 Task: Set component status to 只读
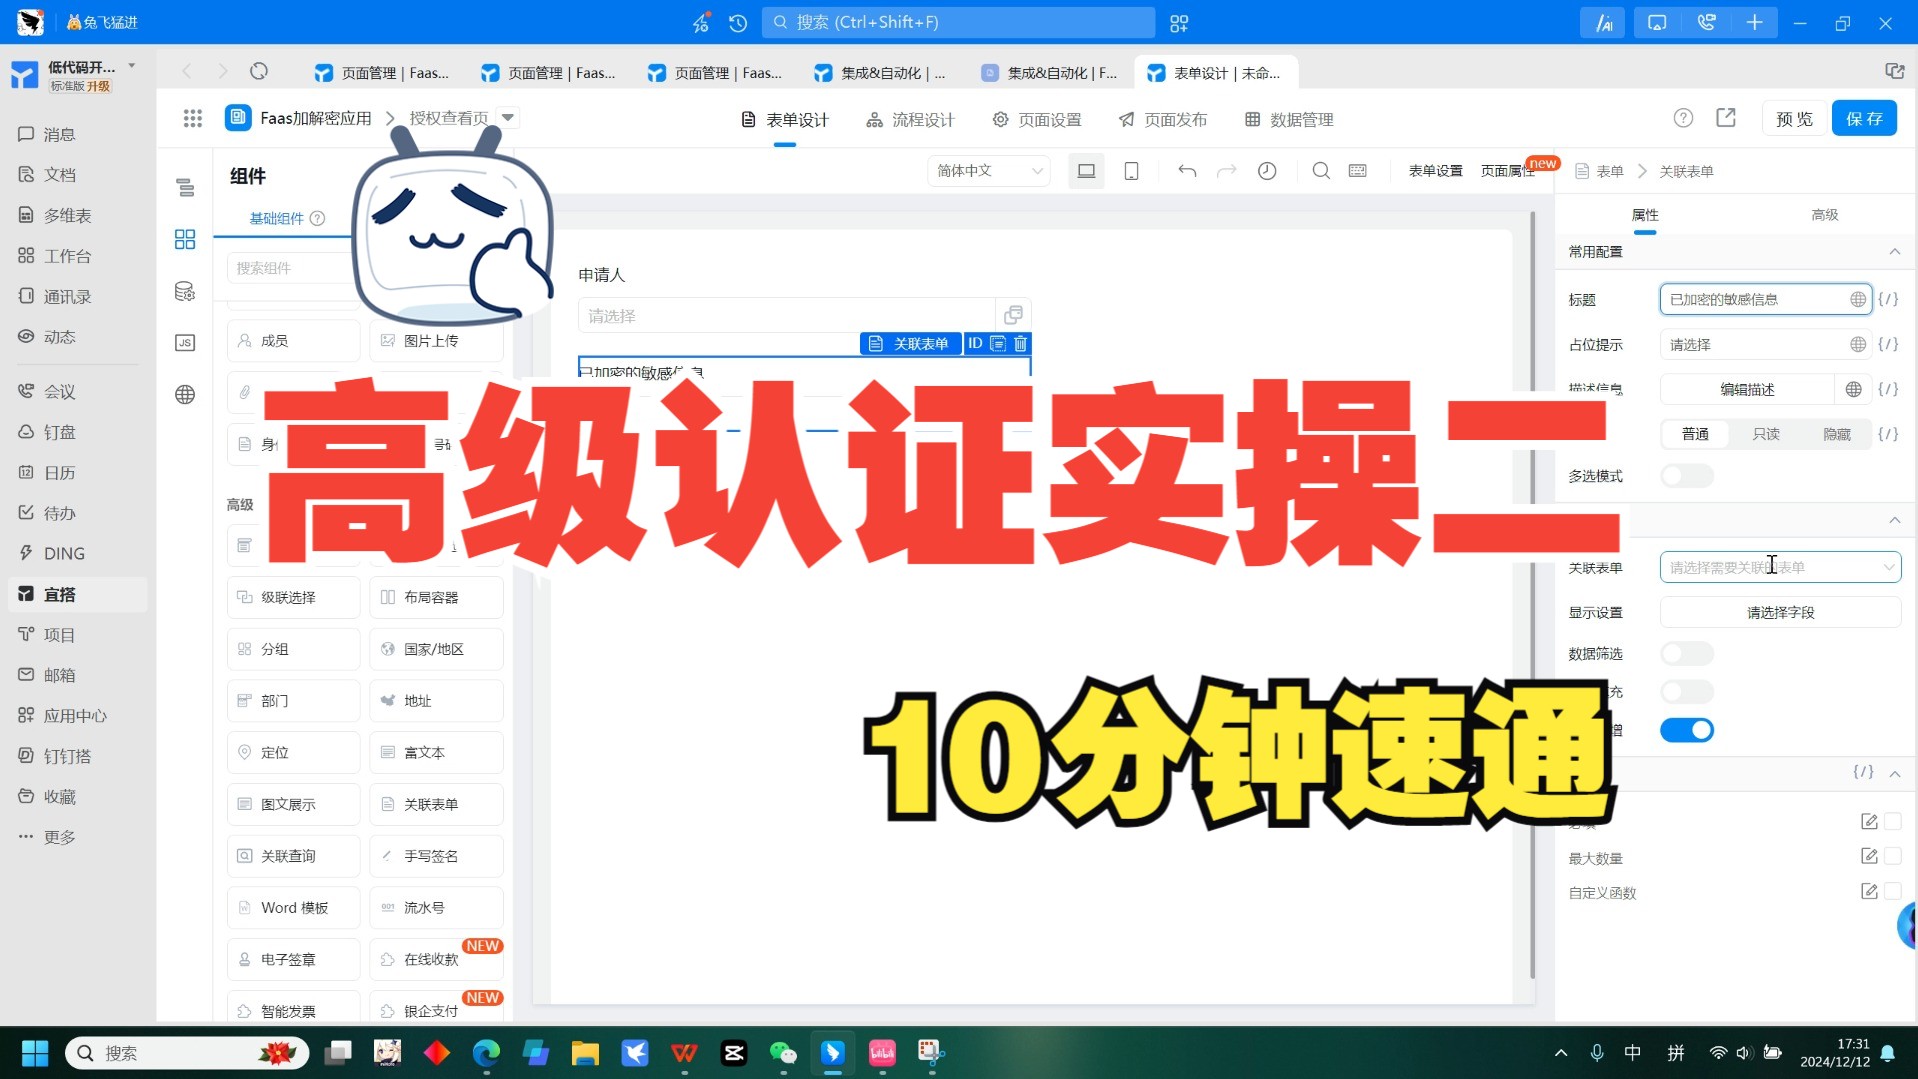[x=1766, y=434]
